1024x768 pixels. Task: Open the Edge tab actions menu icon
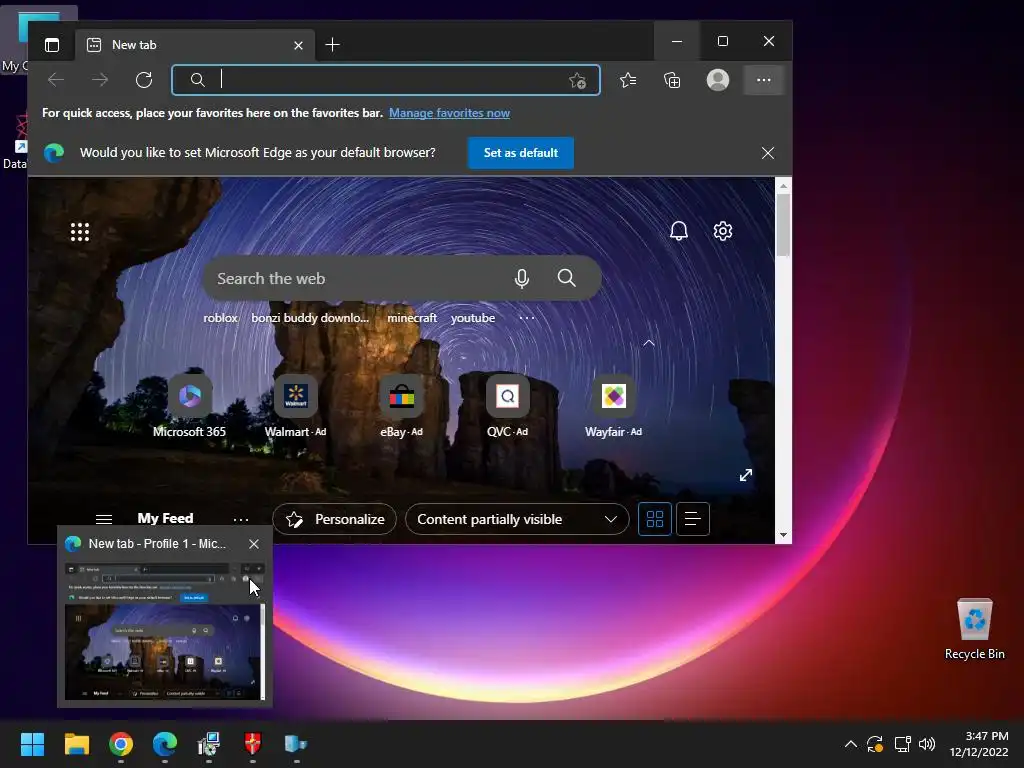[x=52, y=44]
